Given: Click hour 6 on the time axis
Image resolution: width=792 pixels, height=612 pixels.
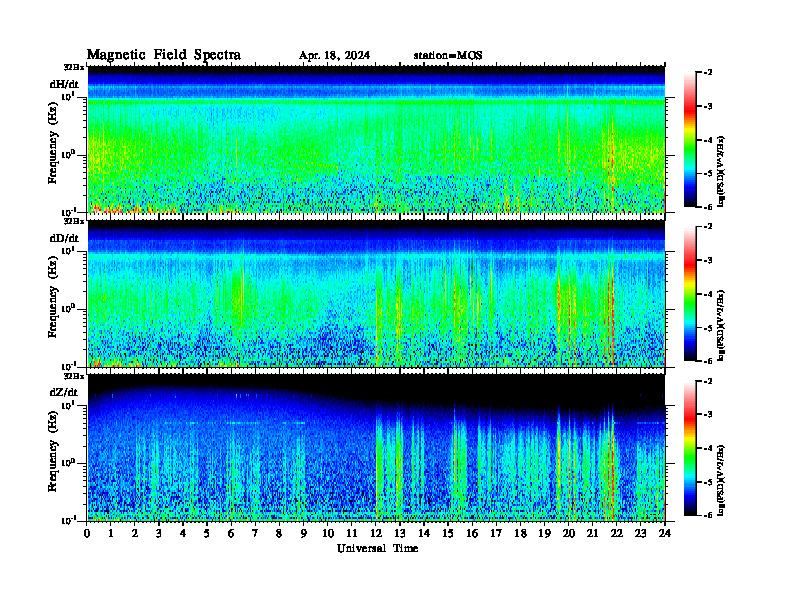Looking at the screenshot, I should (231, 533).
